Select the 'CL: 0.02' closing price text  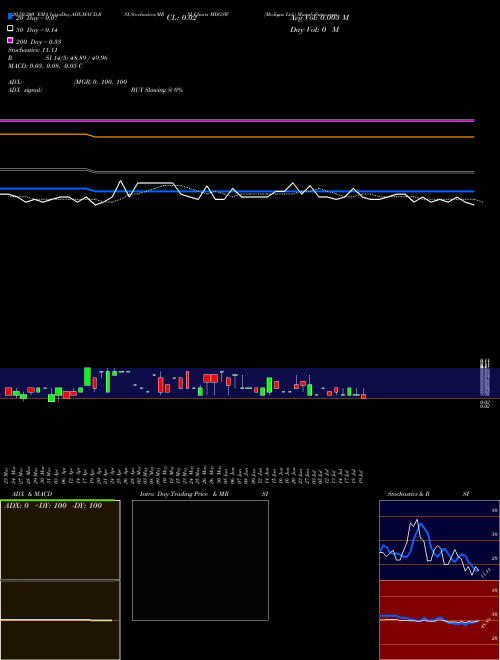coord(181,18)
